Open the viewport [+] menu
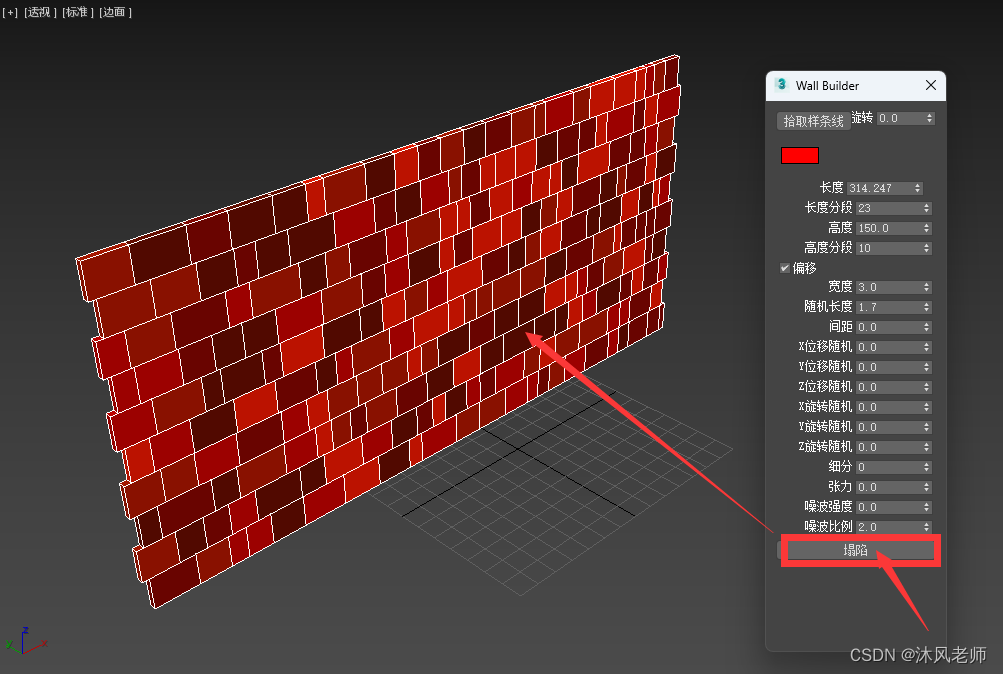The width and height of the screenshot is (1003, 674). pyautogui.click(x=10, y=12)
